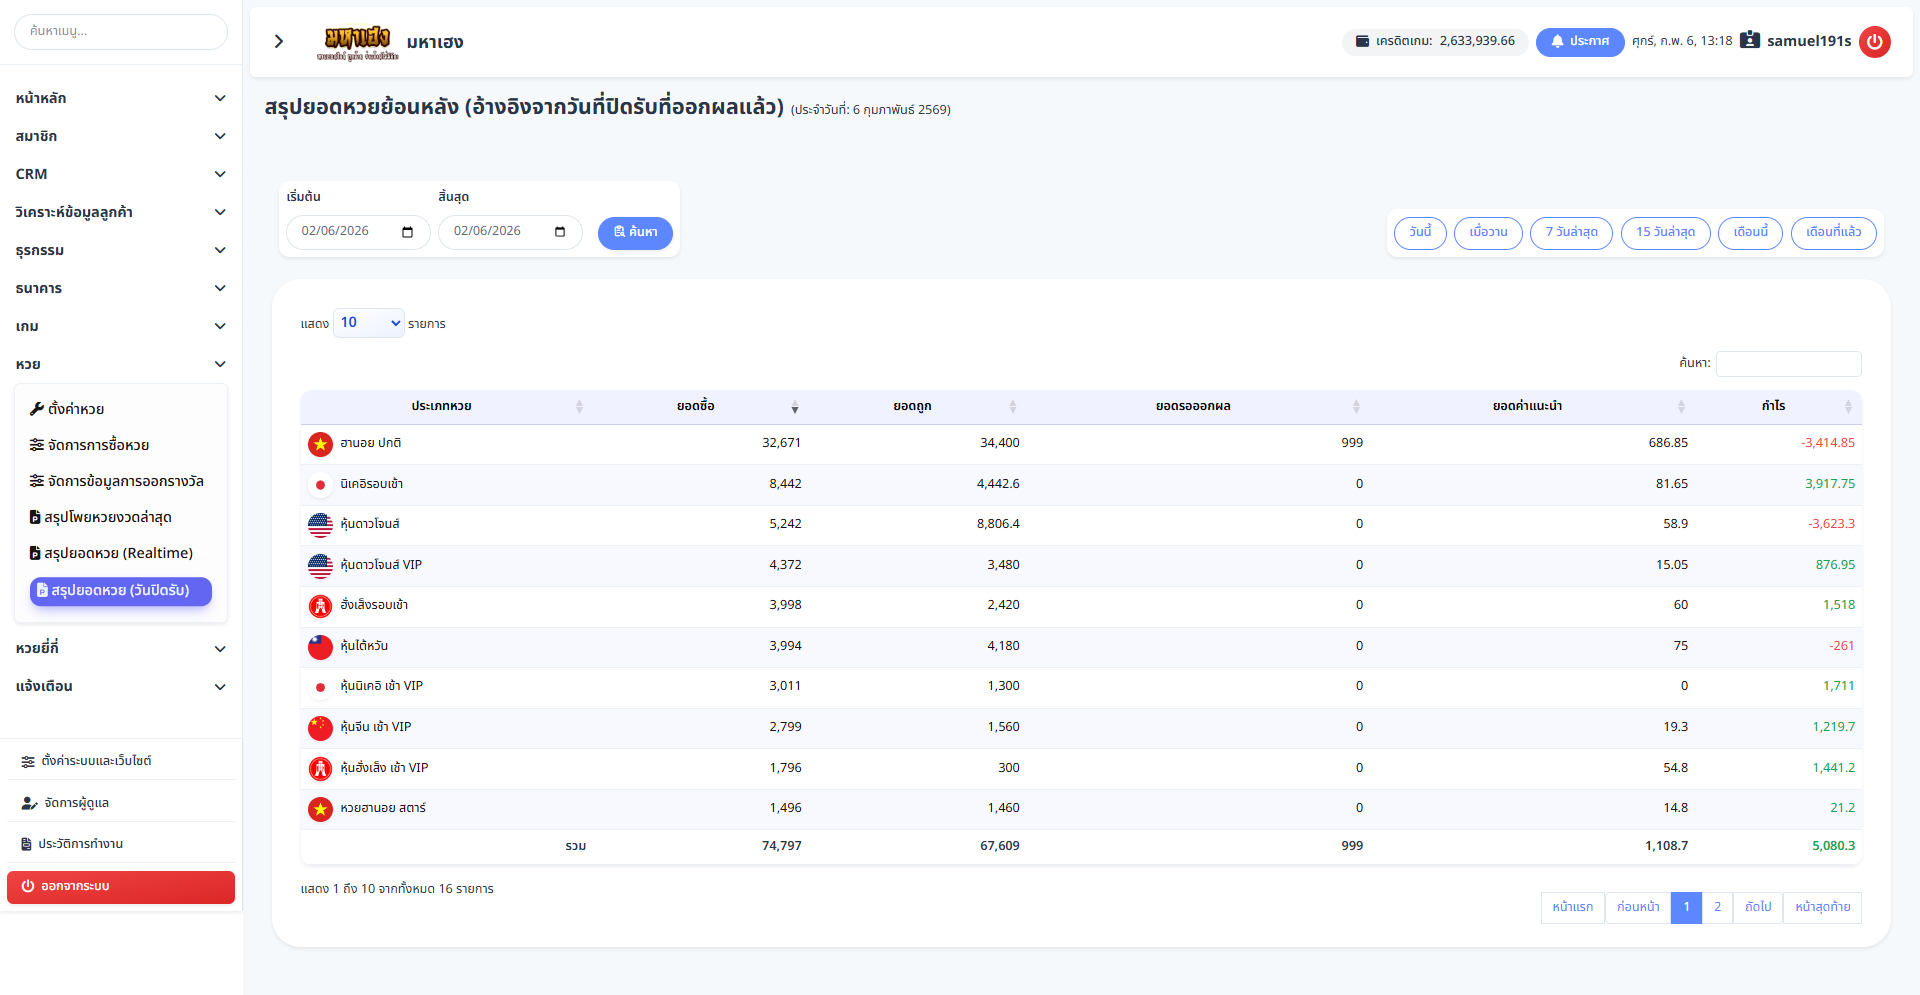The height and width of the screenshot is (995, 1920).
Task: Expand the ธนาคาร sidebar menu
Action: [x=120, y=288]
